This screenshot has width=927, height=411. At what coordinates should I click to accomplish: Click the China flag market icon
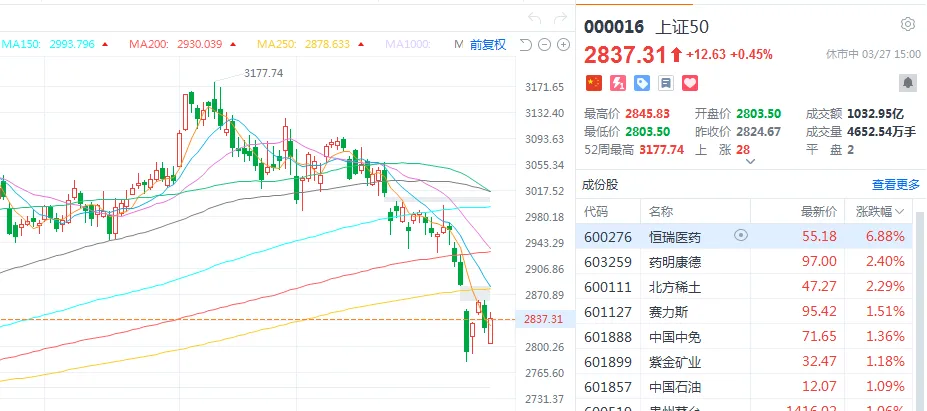coord(594,83)
